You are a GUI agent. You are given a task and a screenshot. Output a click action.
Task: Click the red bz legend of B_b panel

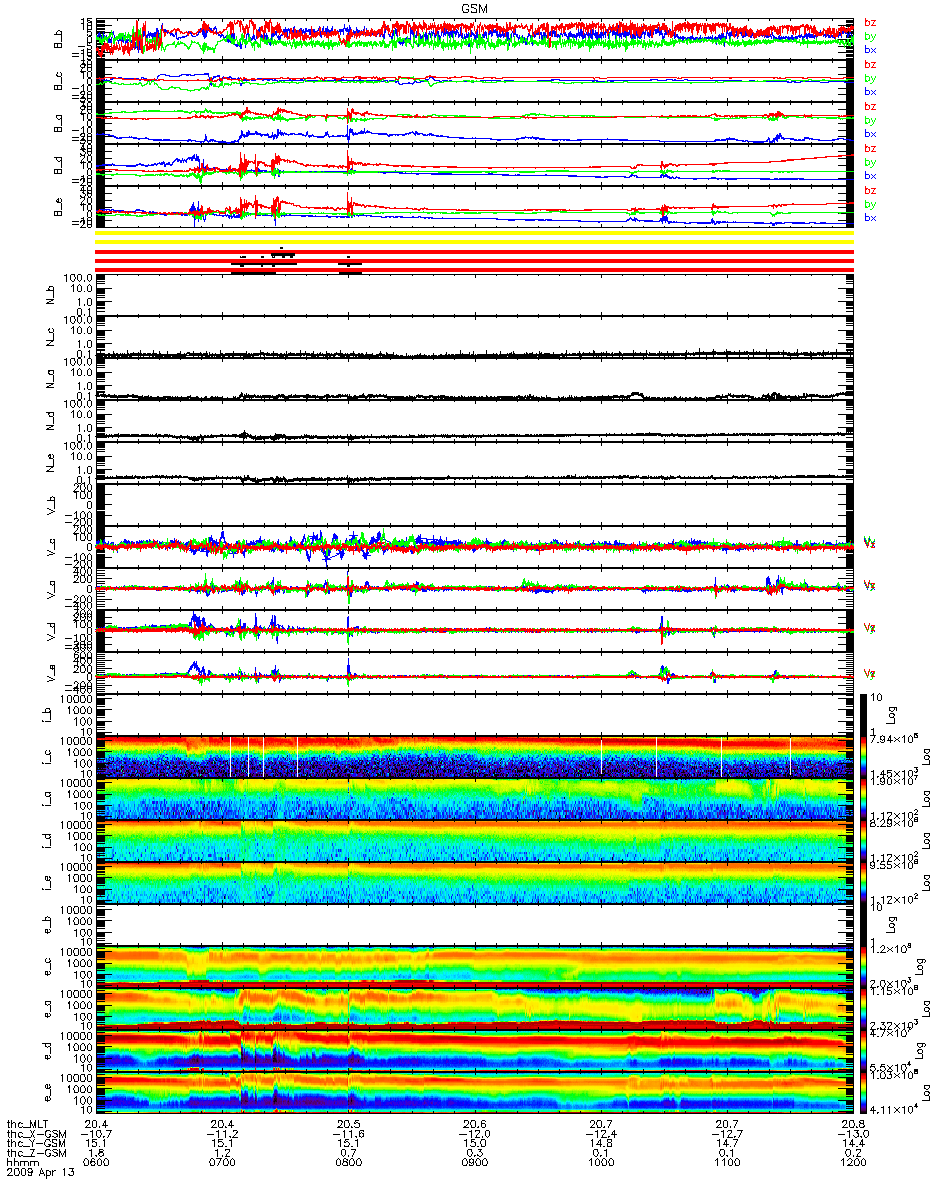tap(870, 22)
